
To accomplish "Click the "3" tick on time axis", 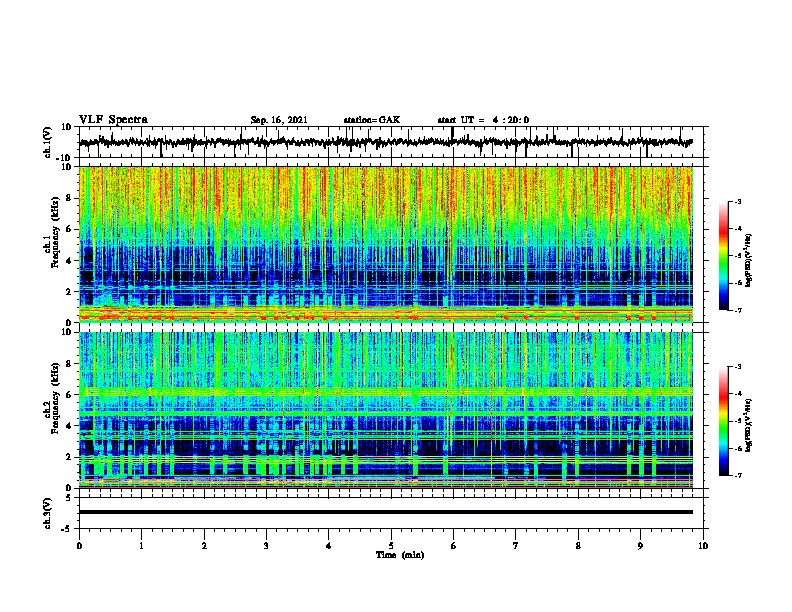I will pos(266,546).
